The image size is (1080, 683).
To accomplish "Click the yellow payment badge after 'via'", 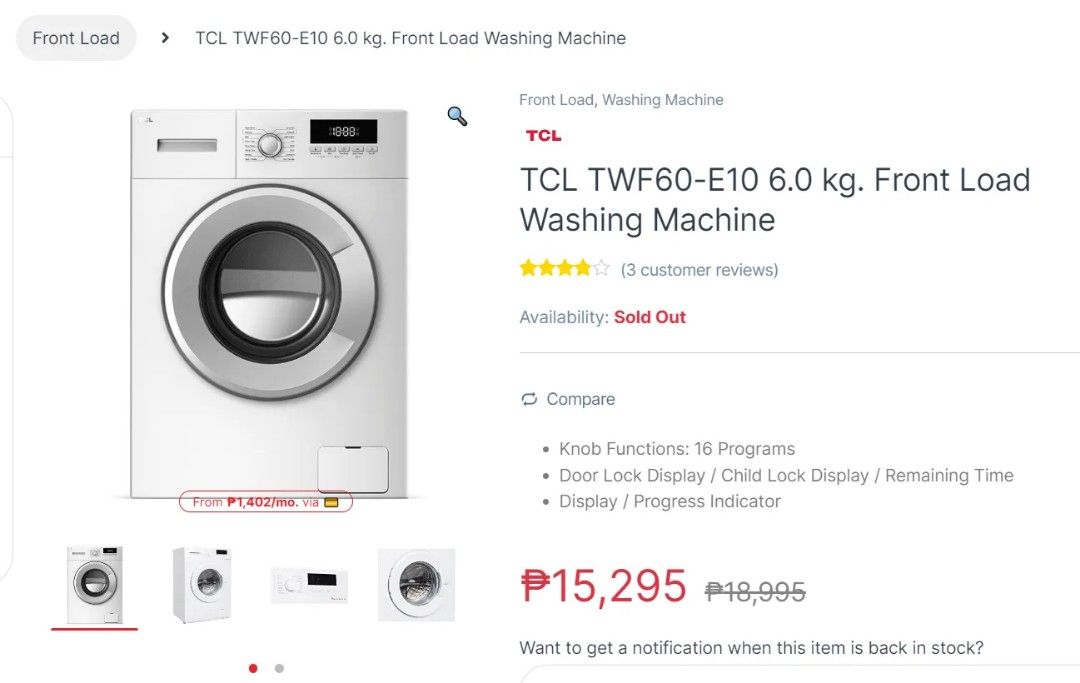I will pos(334,502).
